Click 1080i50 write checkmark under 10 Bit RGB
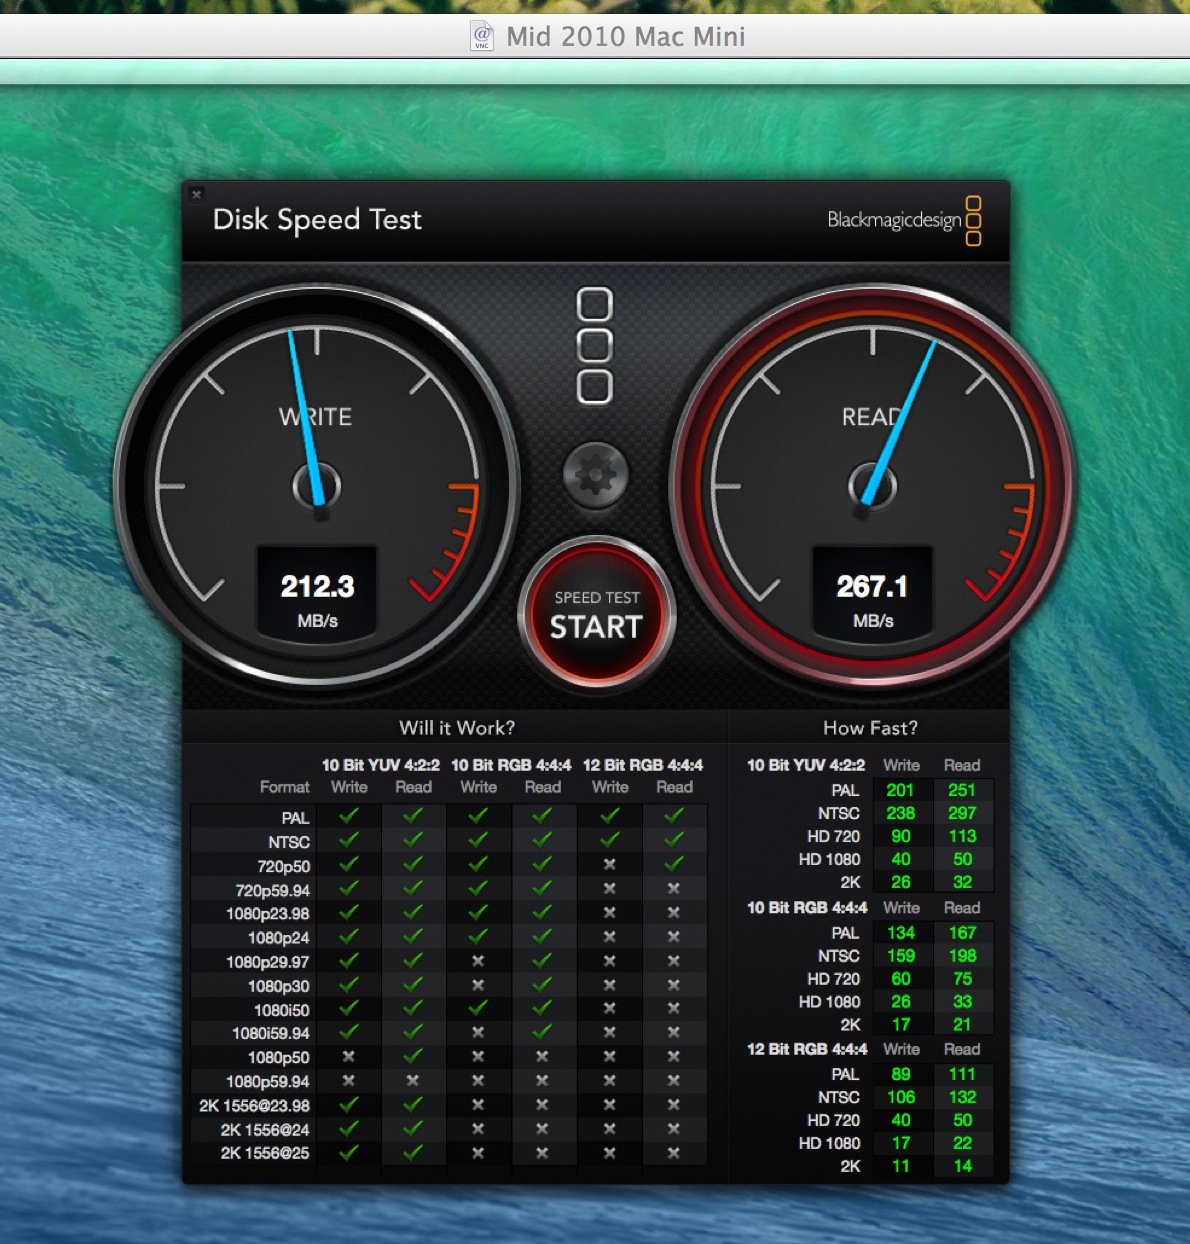This screenshot has height=1244, width=1190. point(478,1007)
